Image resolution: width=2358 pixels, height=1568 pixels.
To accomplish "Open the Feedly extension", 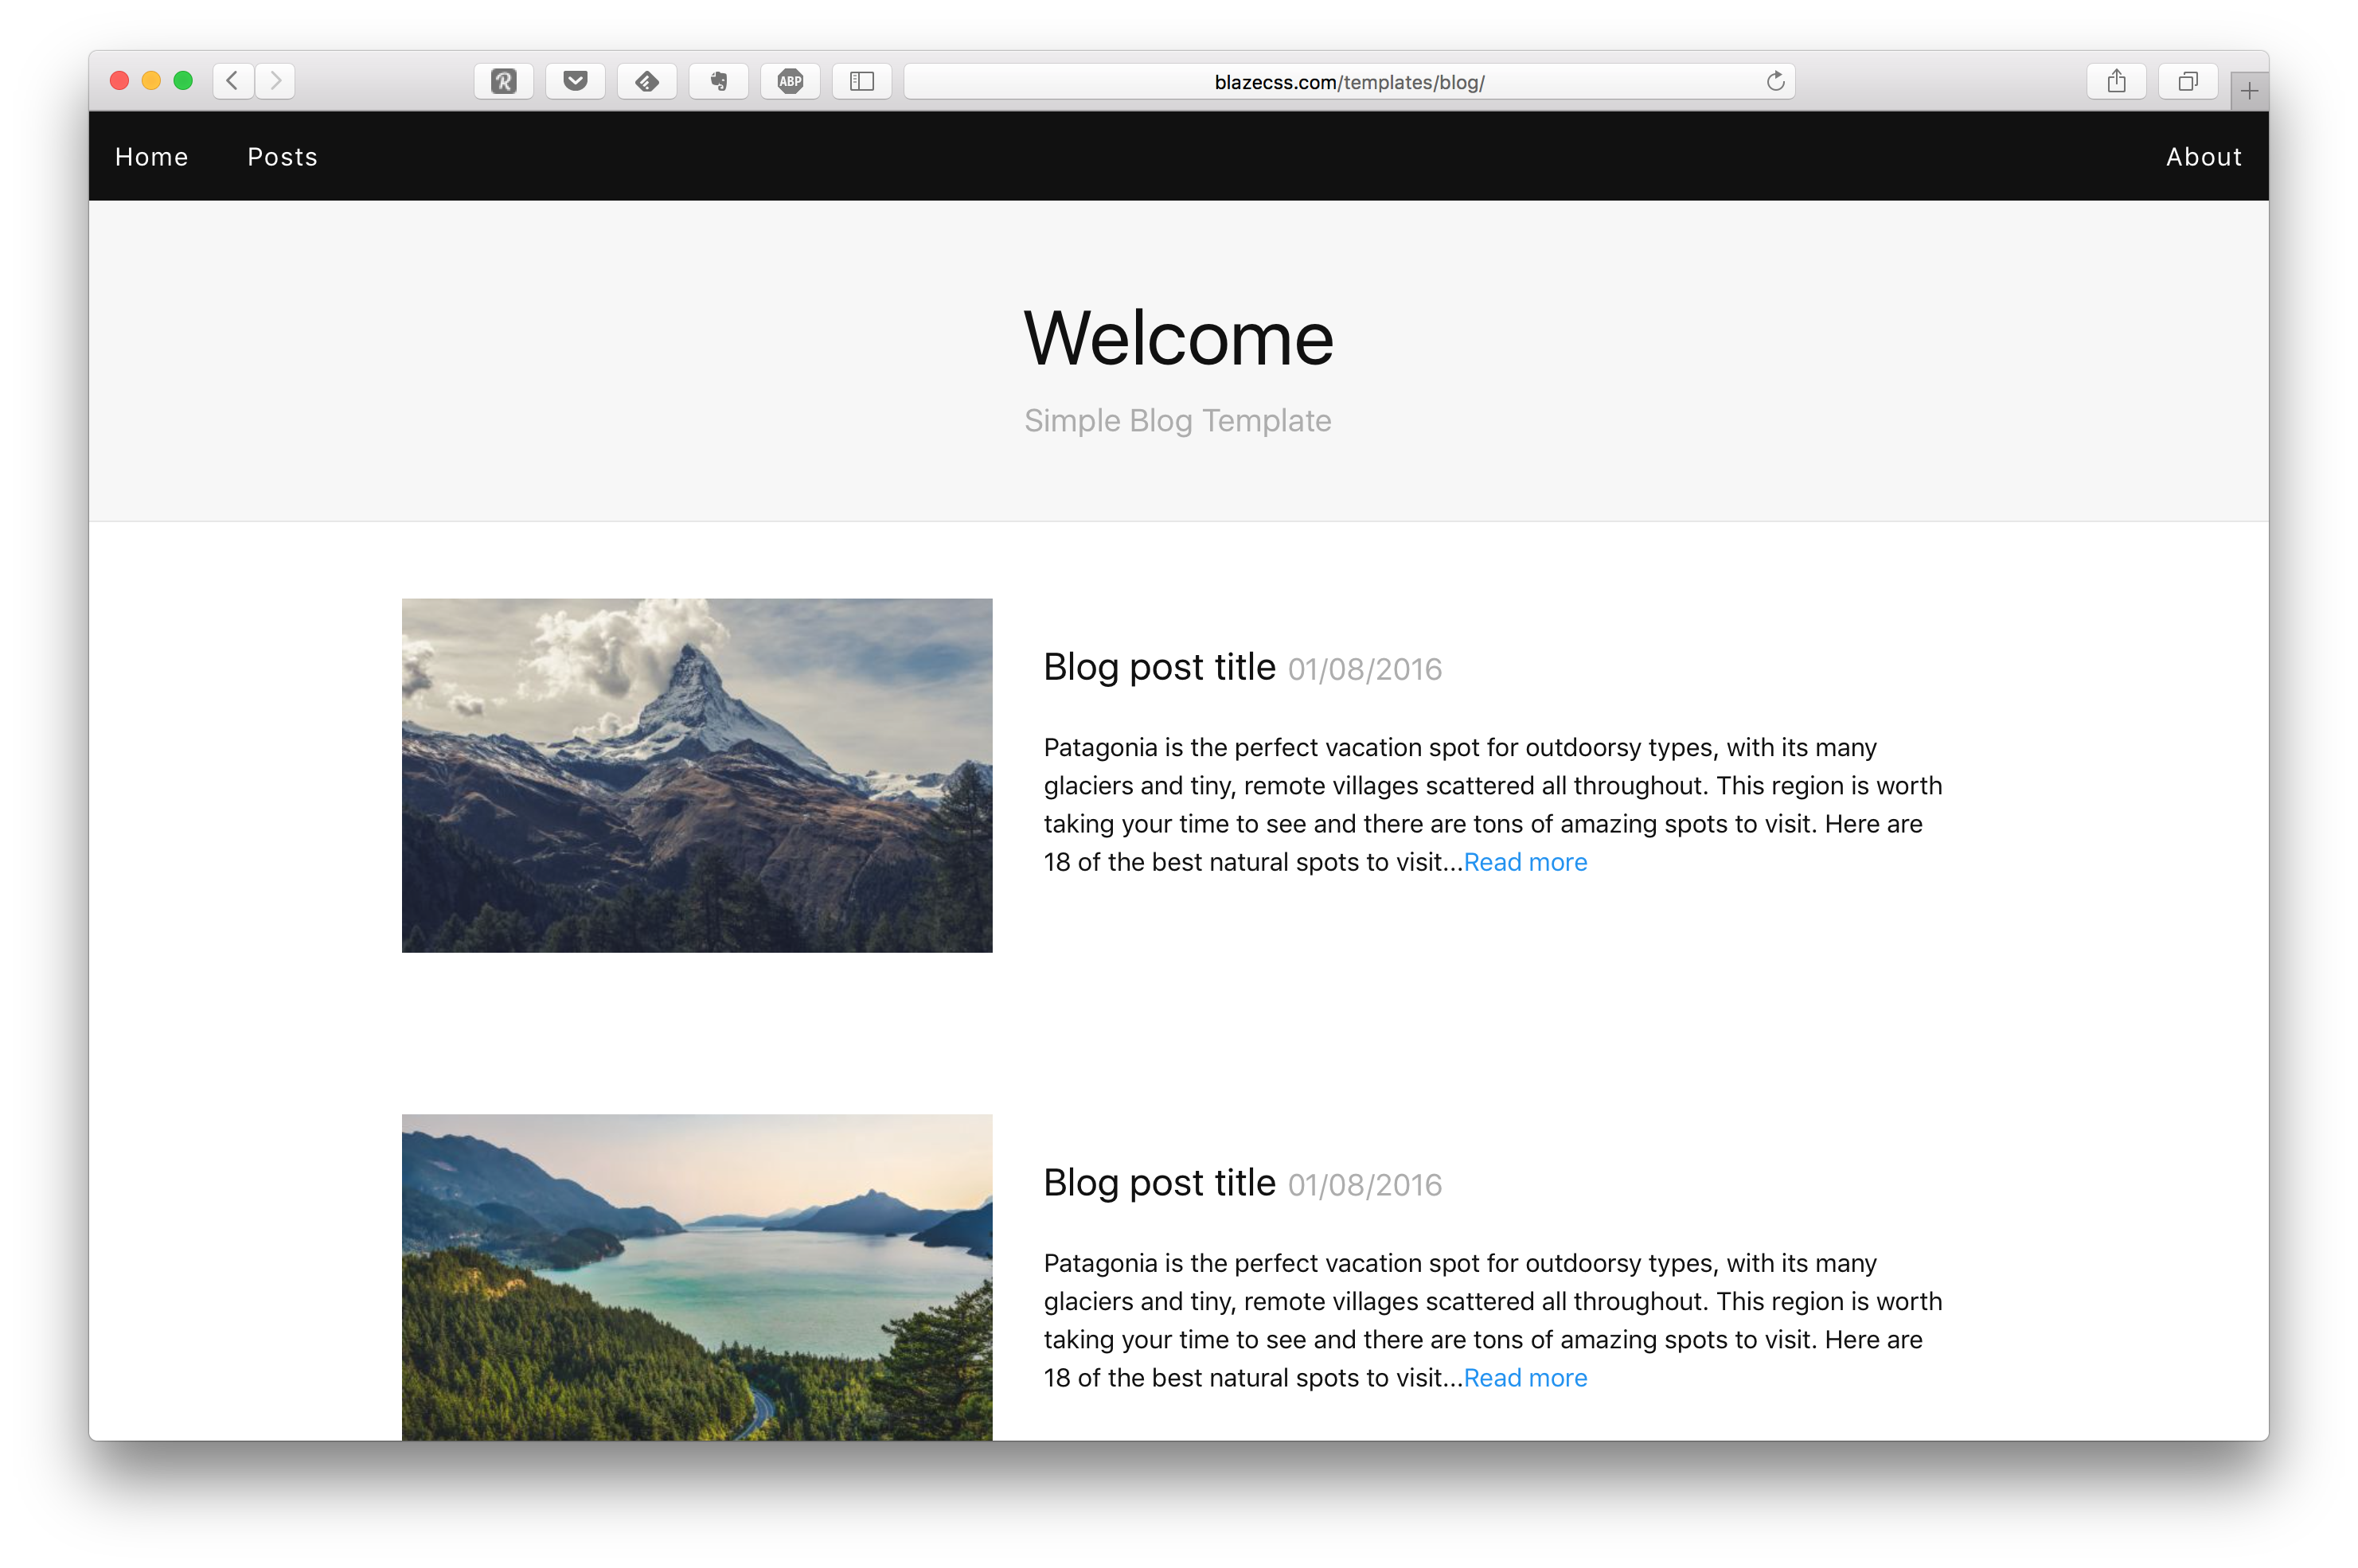I will tap(647, 81).
